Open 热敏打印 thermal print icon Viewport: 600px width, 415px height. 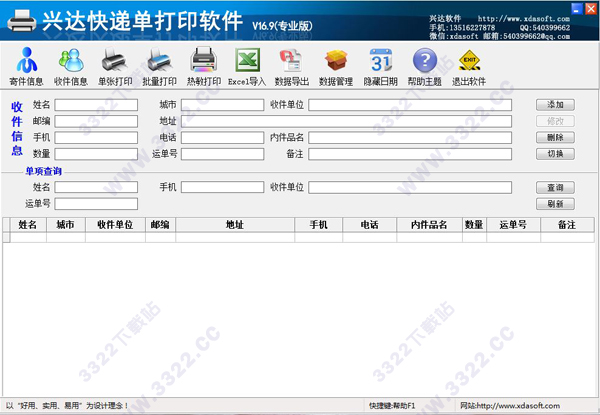[x=204, y=66]
